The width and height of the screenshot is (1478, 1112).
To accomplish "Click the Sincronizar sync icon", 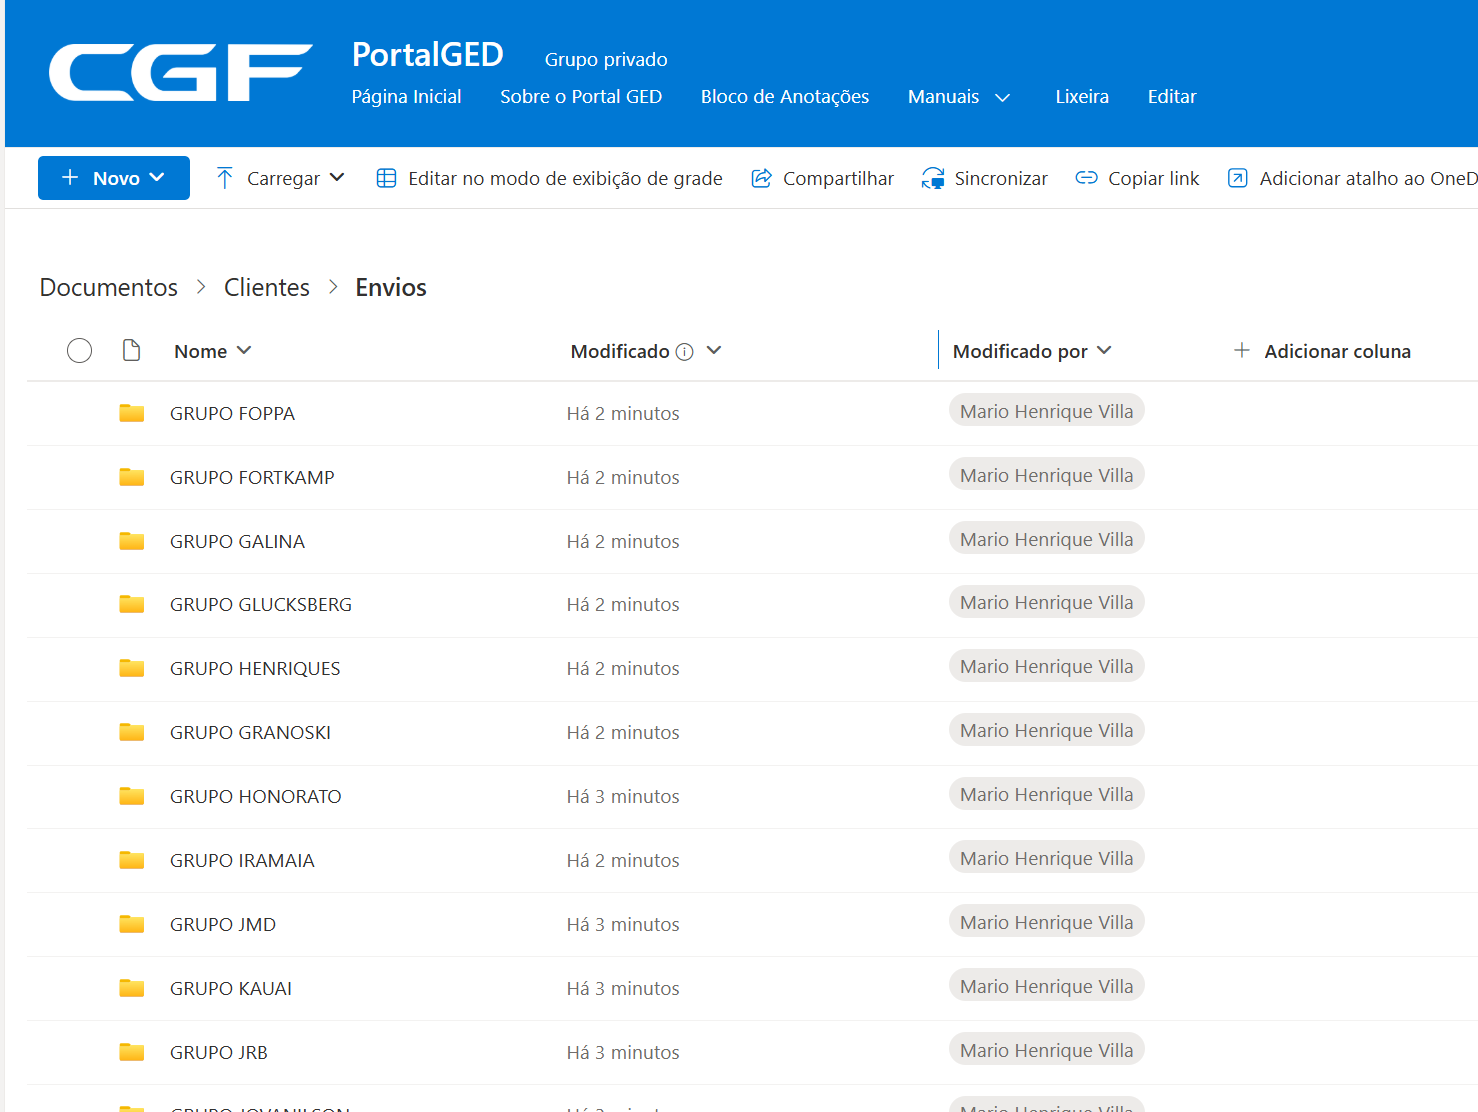I will point(933,178).
